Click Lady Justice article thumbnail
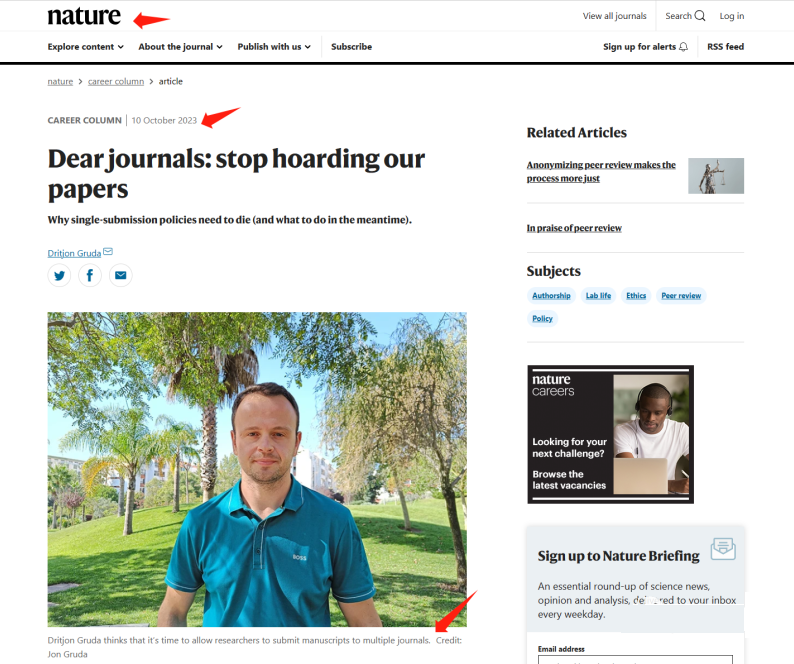The width and height of the screenshot is (794, 664). pyautogui.click(x=716, y=176)
